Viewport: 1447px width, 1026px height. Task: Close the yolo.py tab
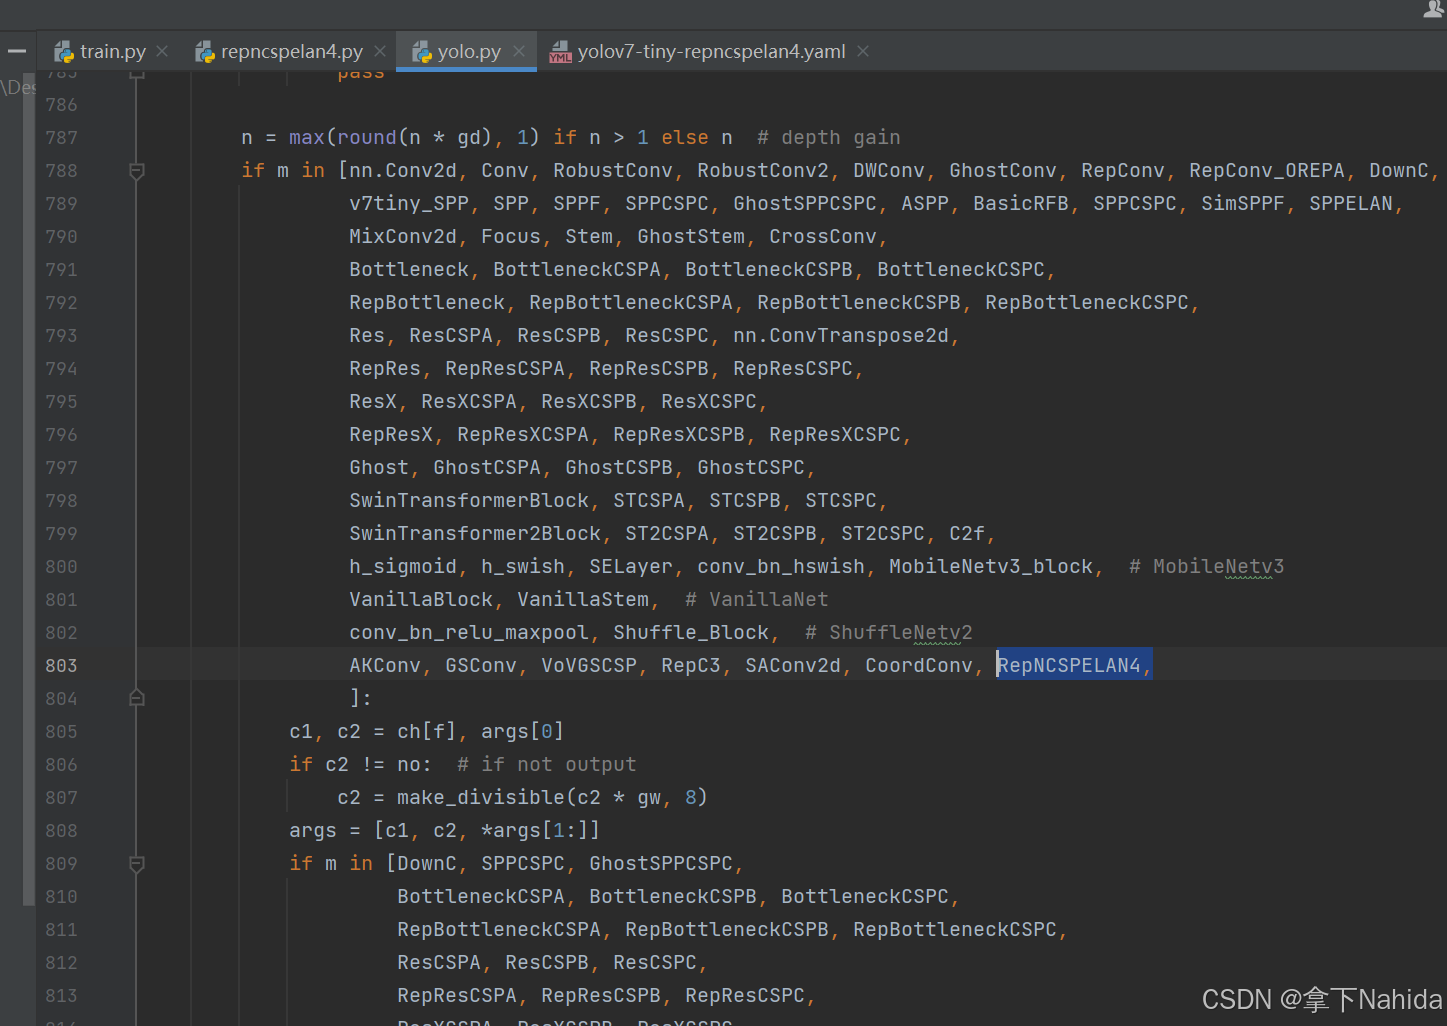(519, 51)
